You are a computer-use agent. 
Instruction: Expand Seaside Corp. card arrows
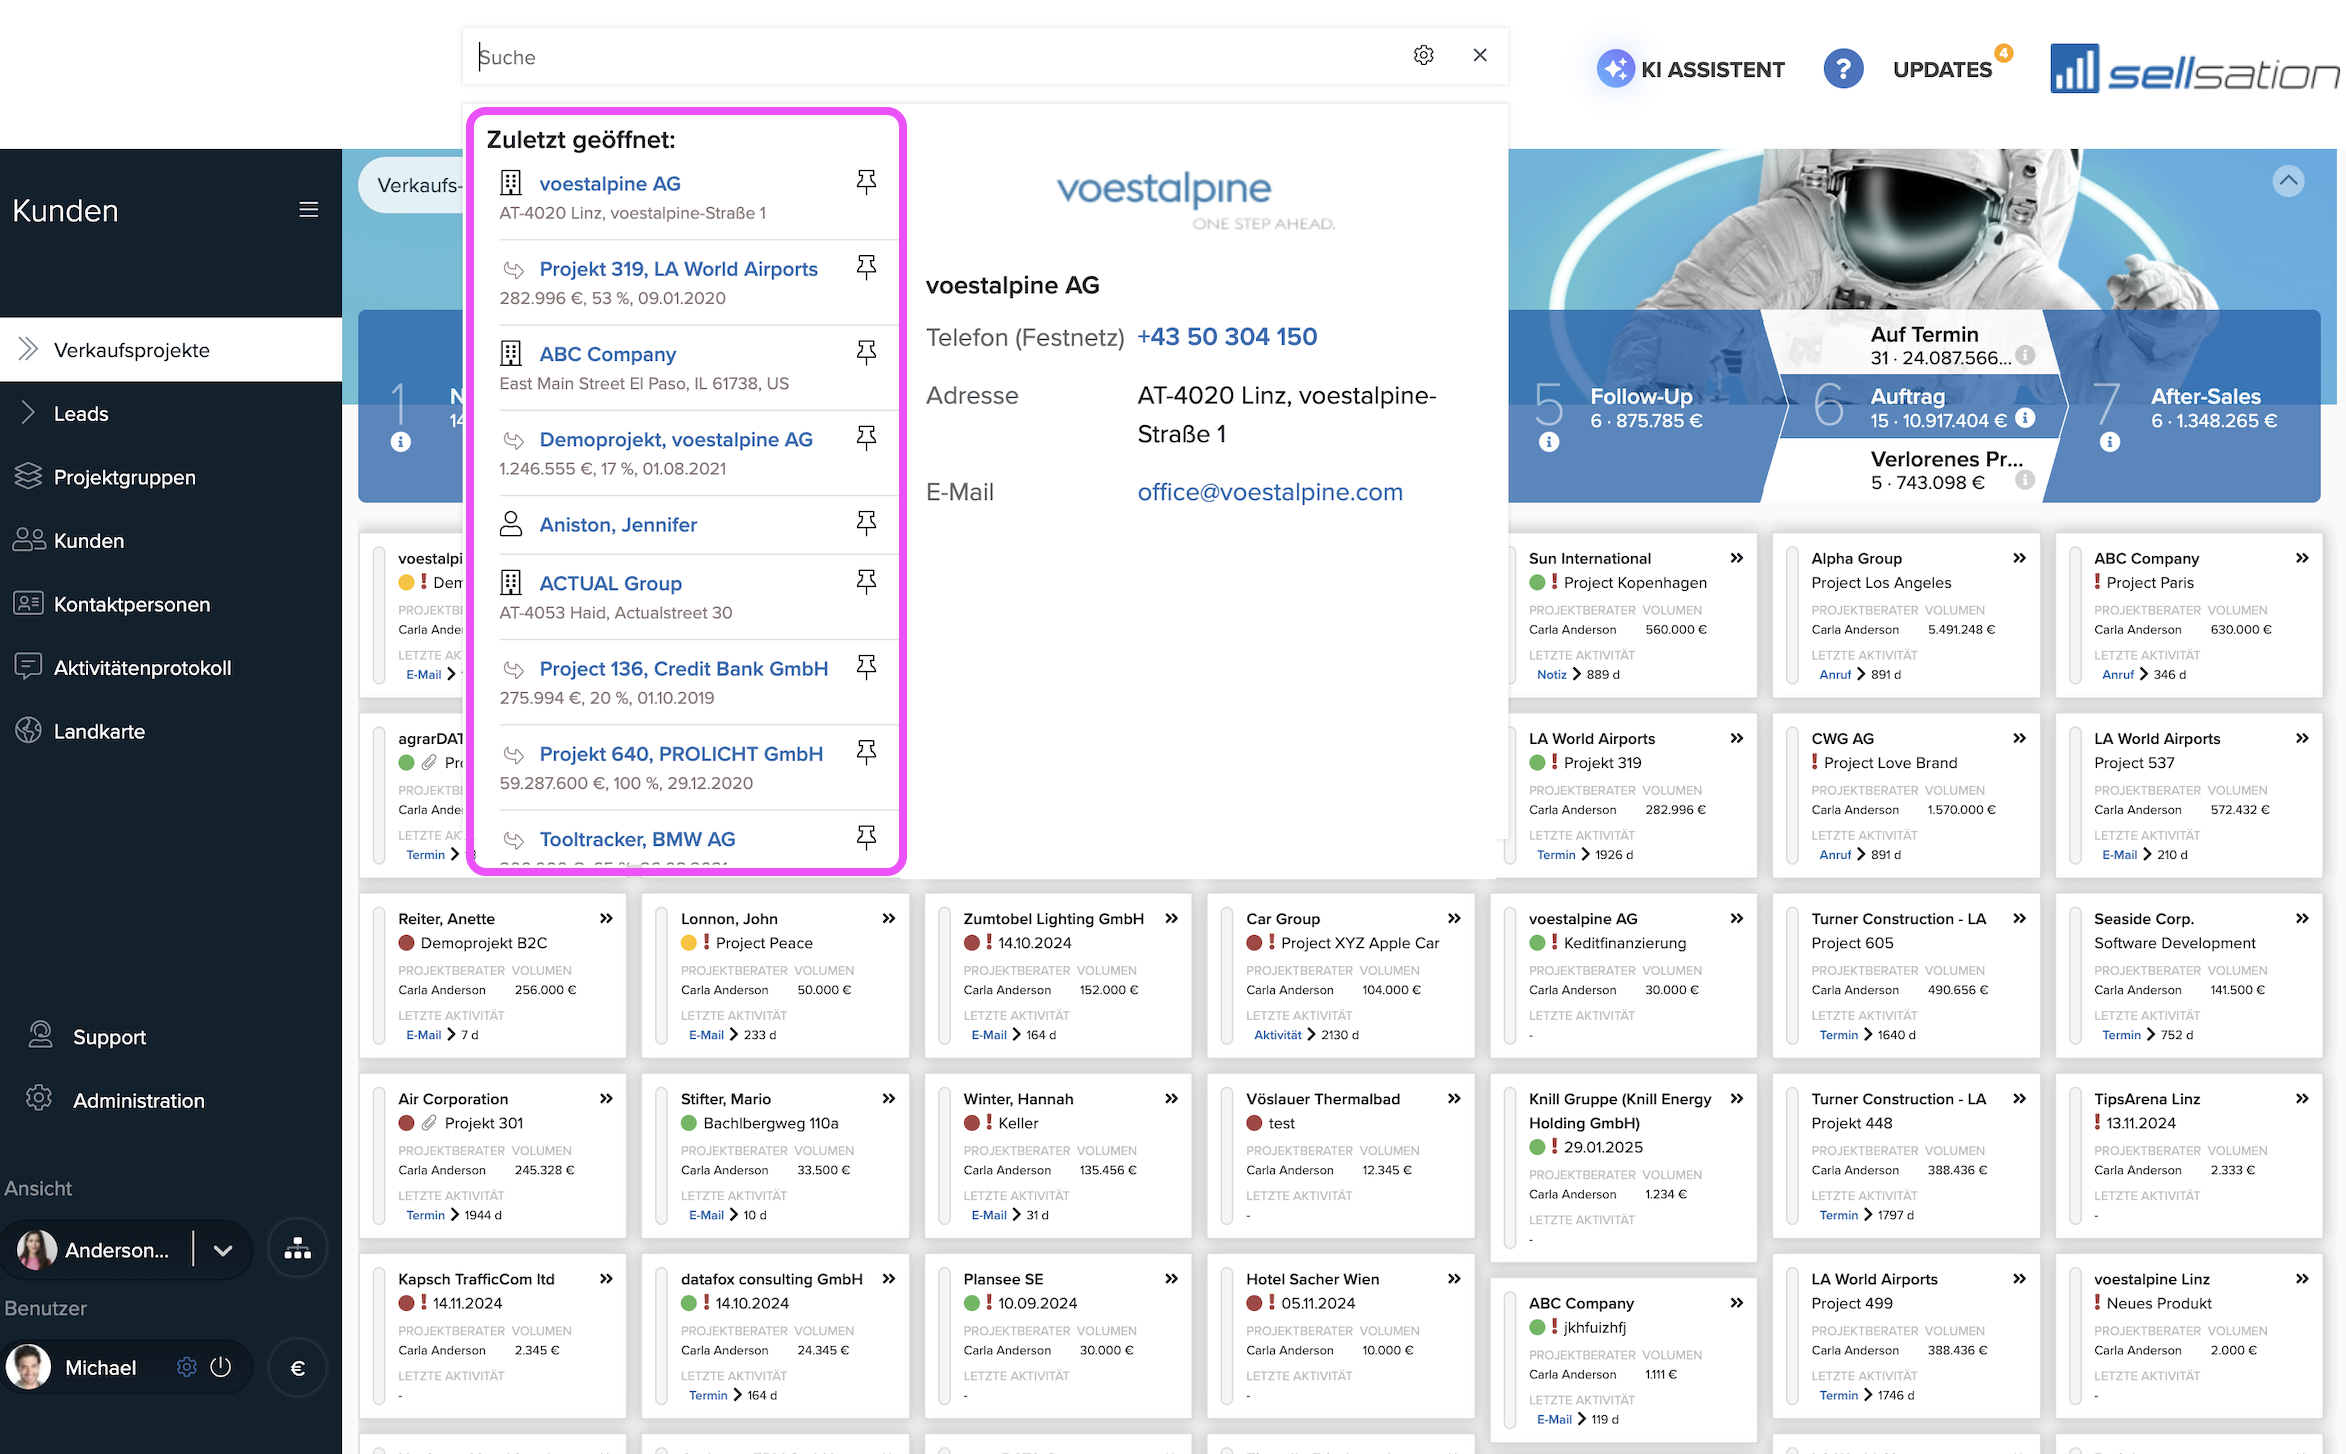pyautogui.click(x=2303, y=918)
